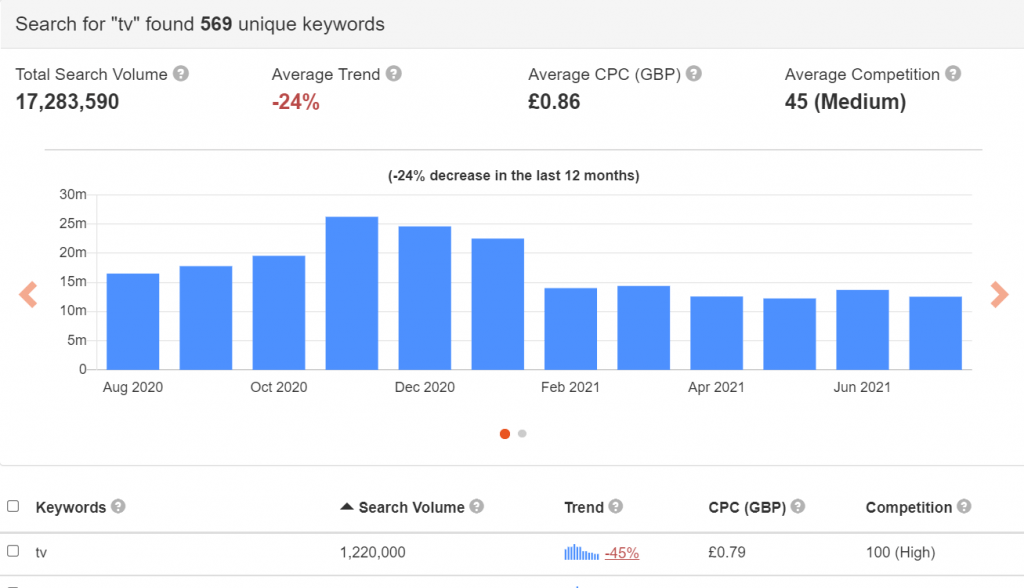Click the Keywords column header label

[70, 507]
